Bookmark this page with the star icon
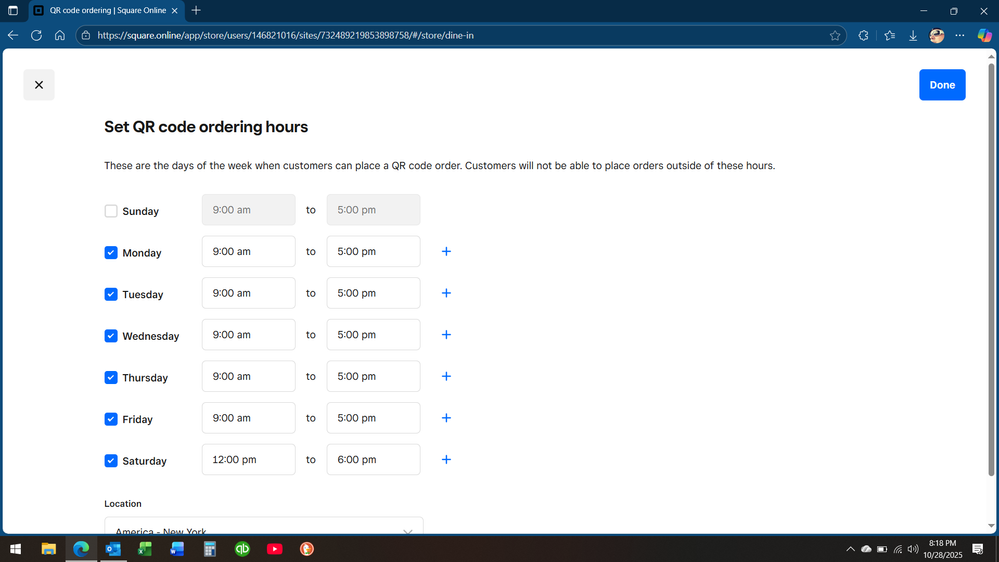Image resolution: width=999 pixels, height=562 pixels. [x=835, y=35]
